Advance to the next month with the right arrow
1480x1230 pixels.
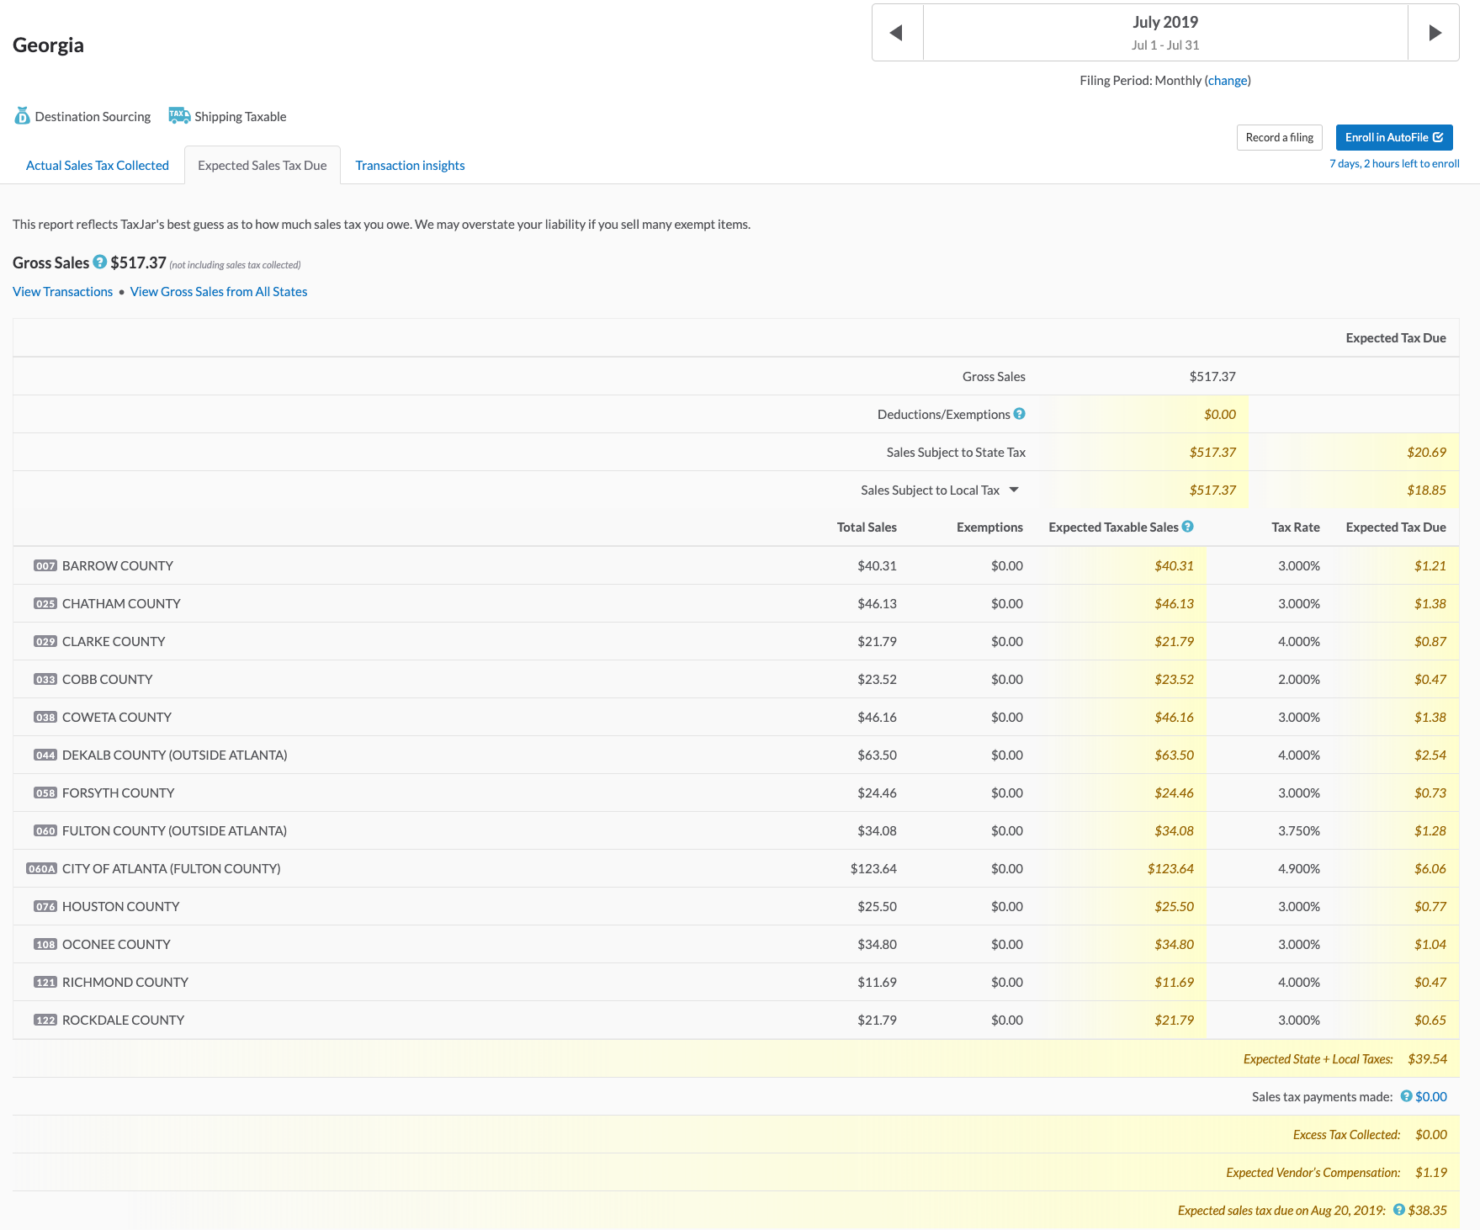1433,31
